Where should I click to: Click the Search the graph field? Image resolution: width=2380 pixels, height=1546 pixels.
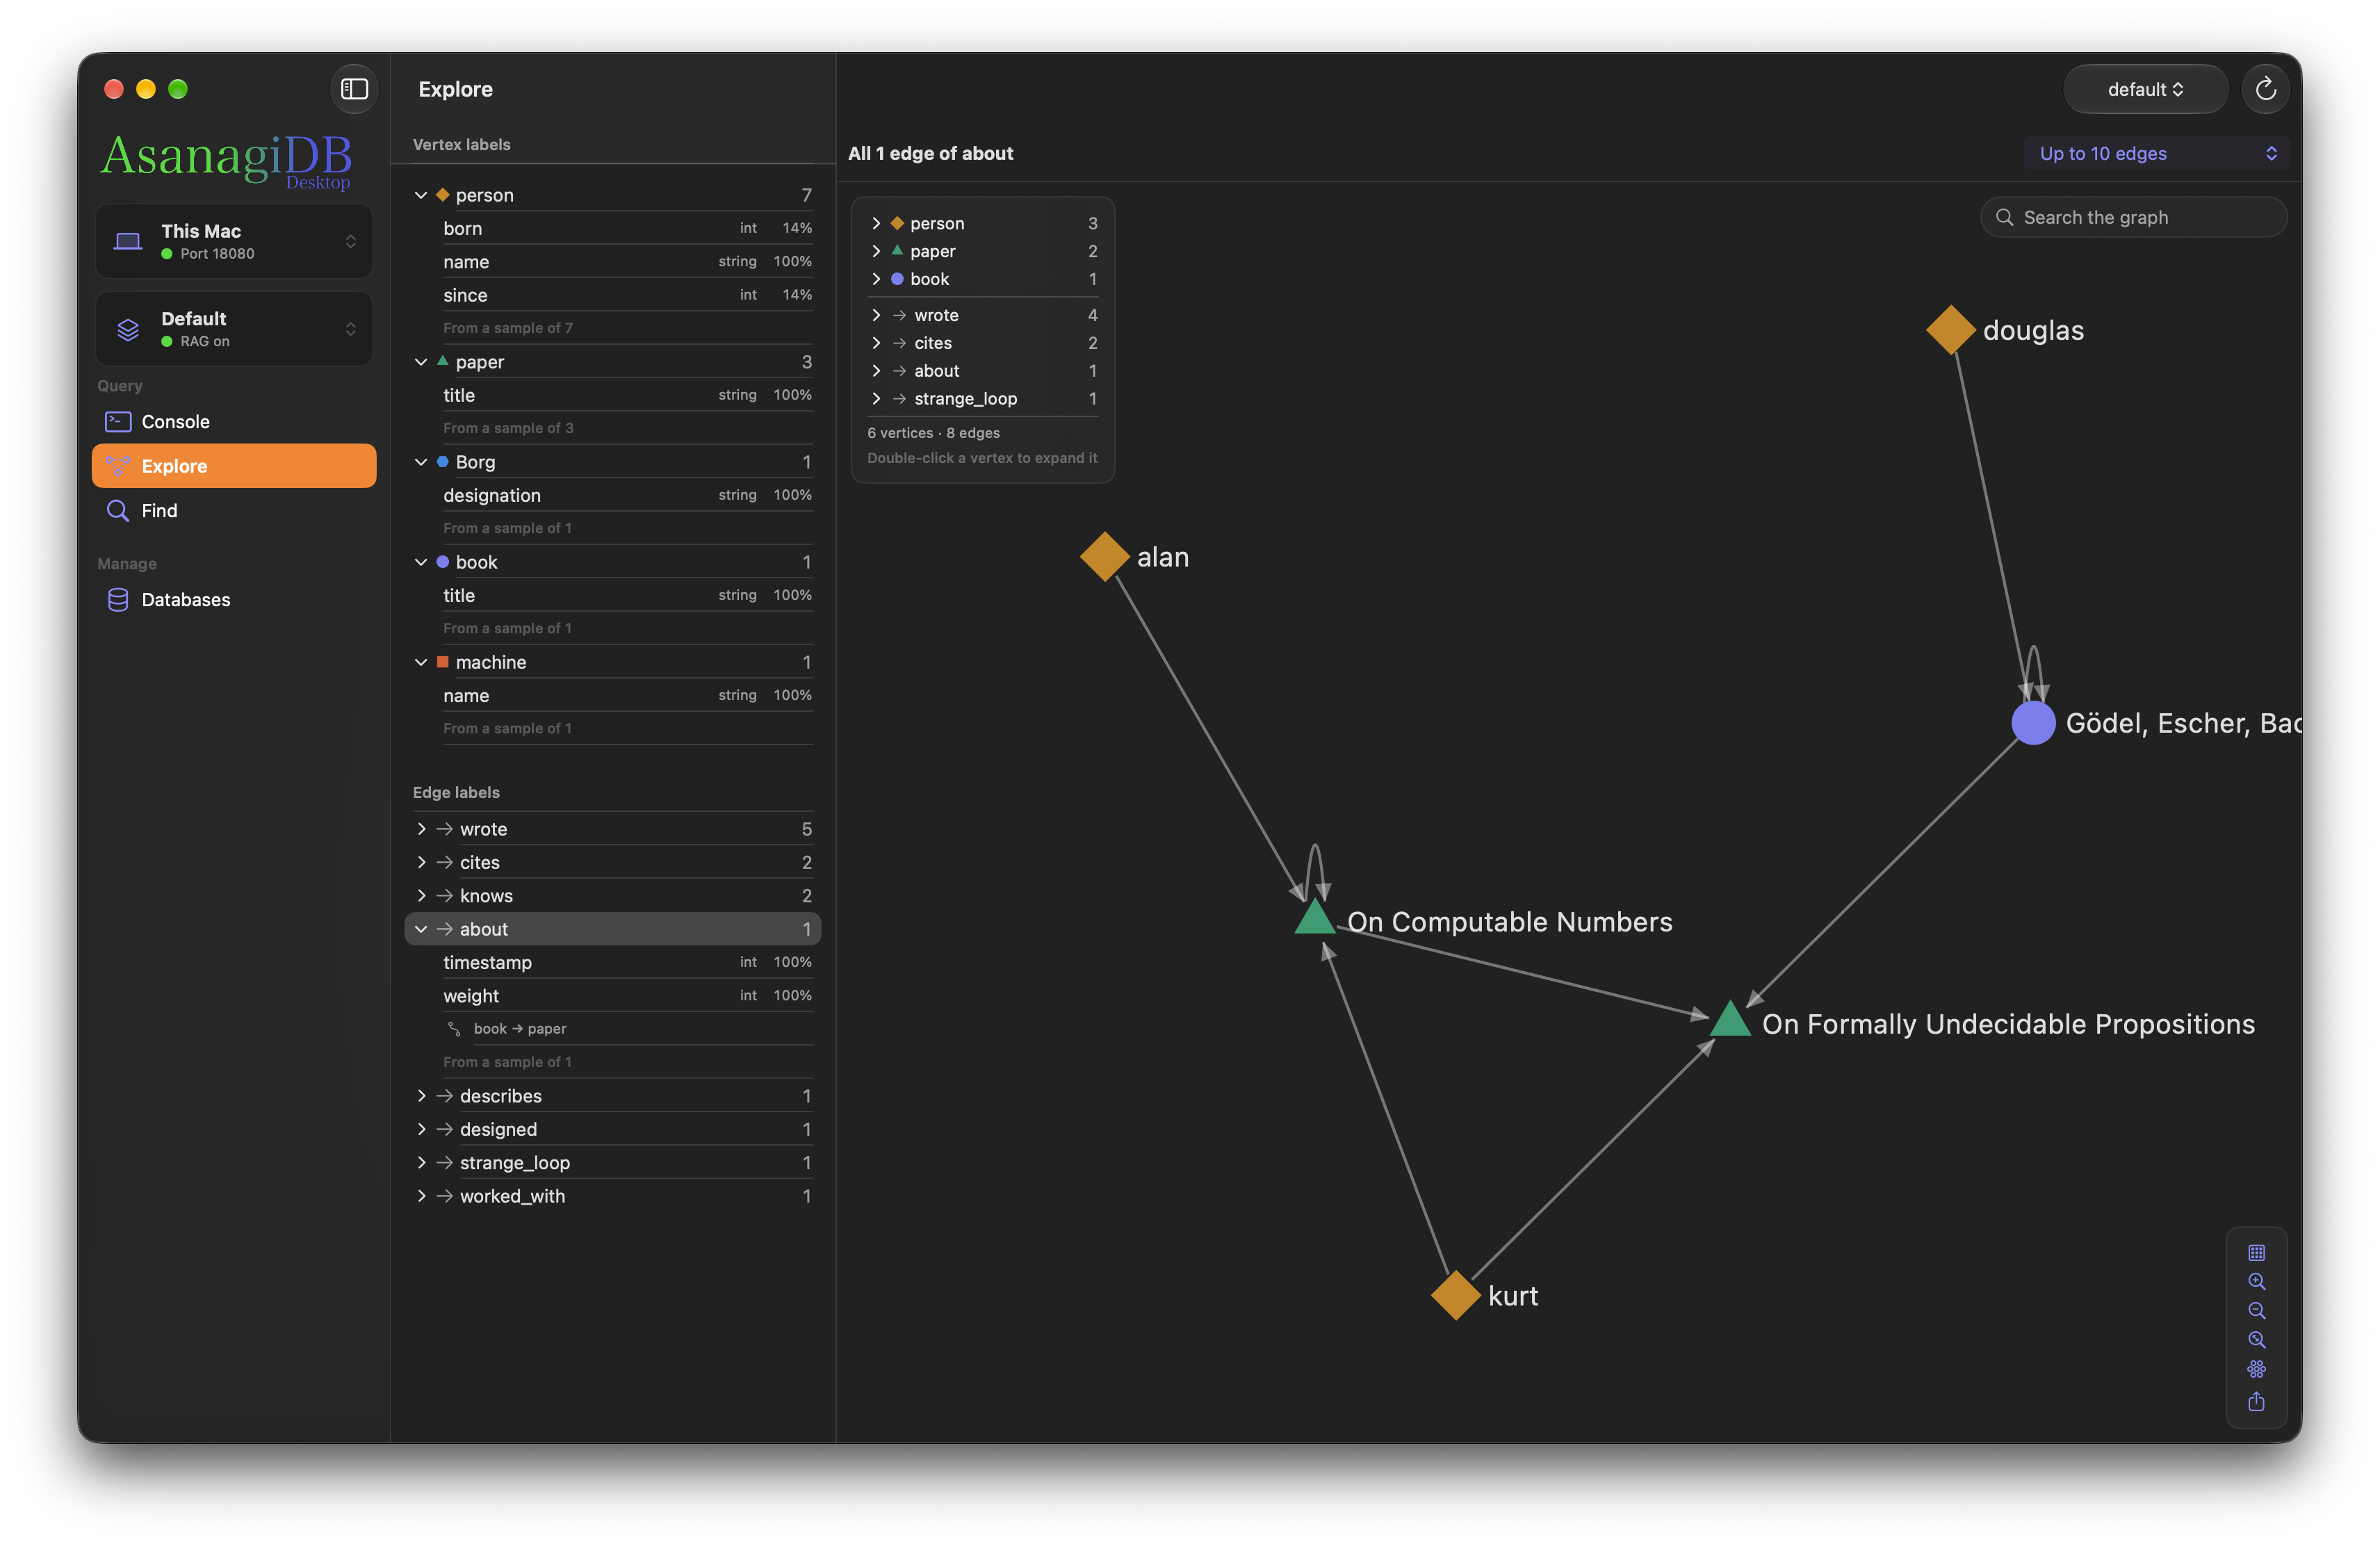click(x=2133, y=217)
